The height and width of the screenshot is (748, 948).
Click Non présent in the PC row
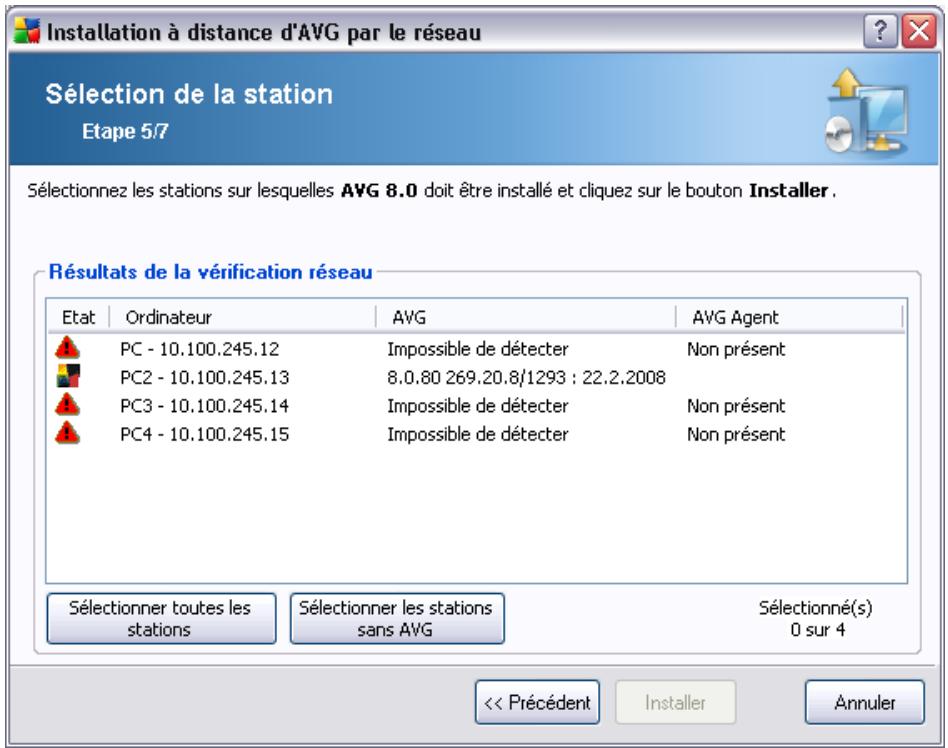[736, 349]
